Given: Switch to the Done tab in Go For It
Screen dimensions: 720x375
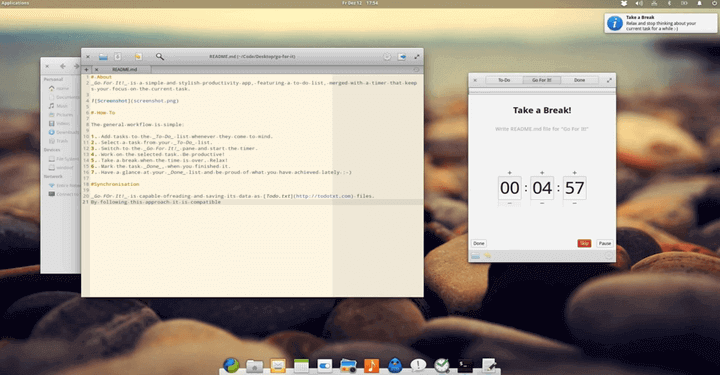Looking at the screenshot, I should pyautogui.click(x=579, y=80).
